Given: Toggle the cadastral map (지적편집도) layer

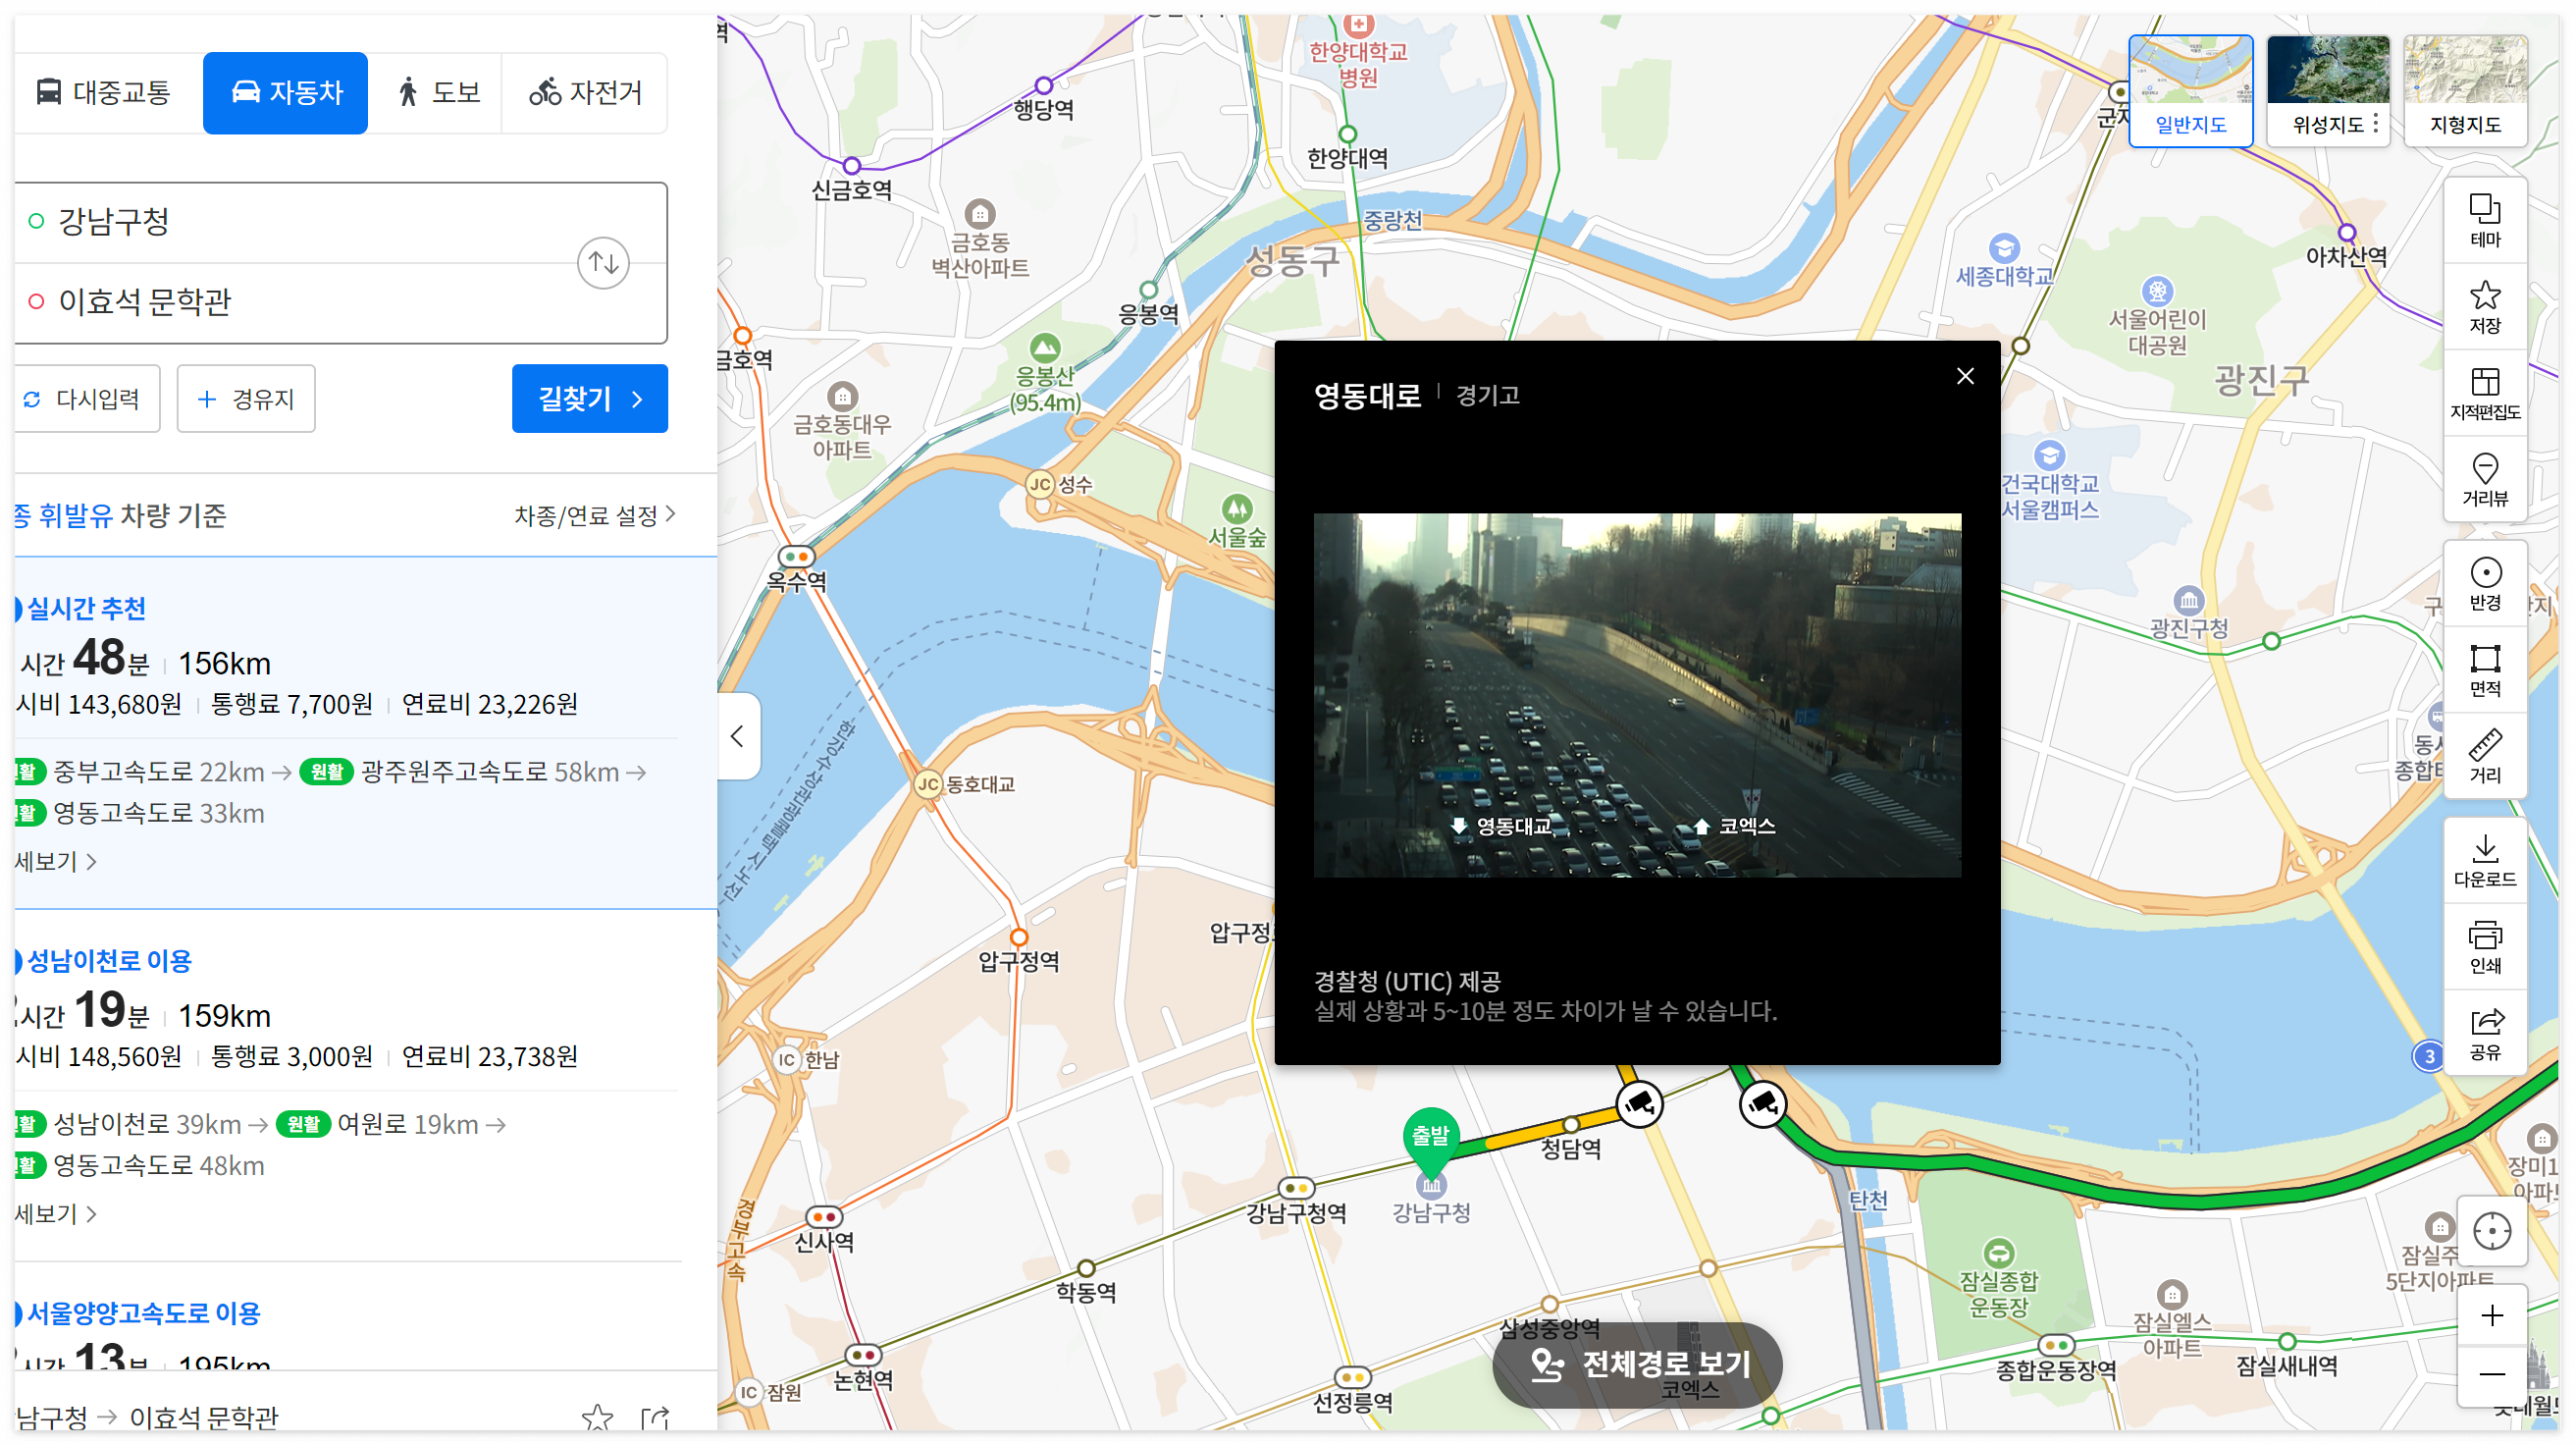Looking at the screenshot, I should (2487, 392).
